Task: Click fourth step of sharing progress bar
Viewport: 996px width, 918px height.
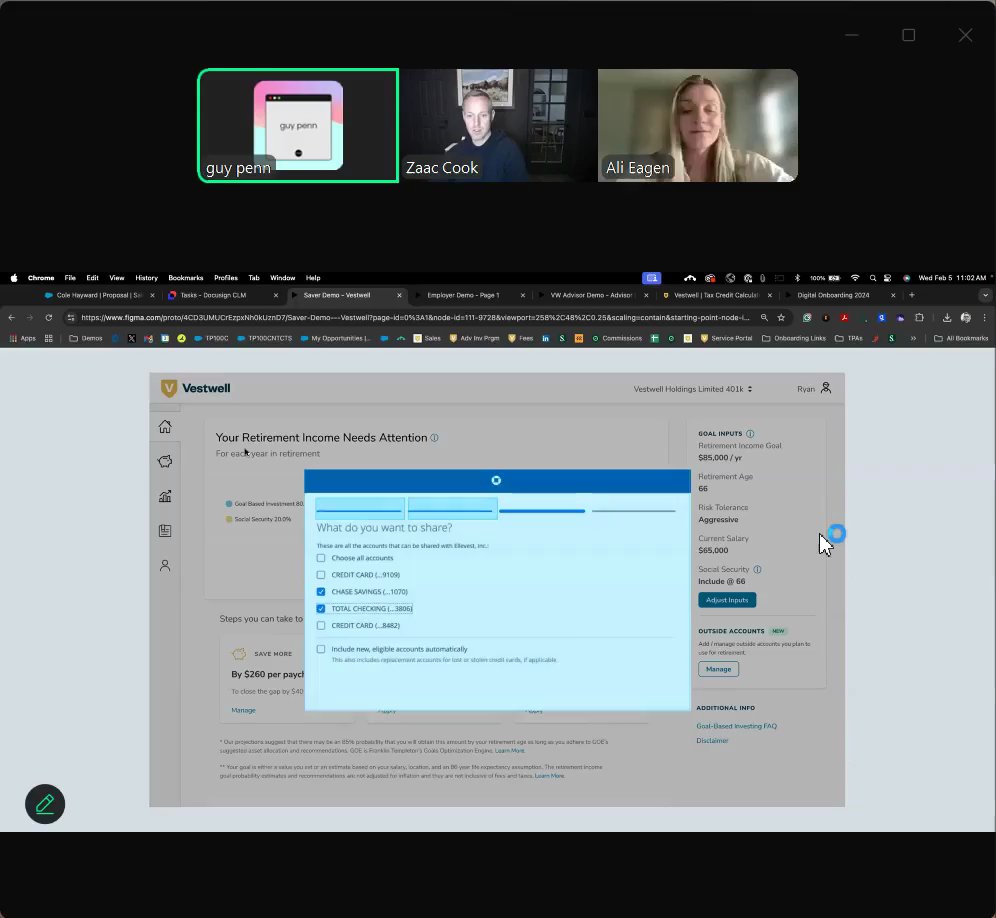Action: [633, 511]
